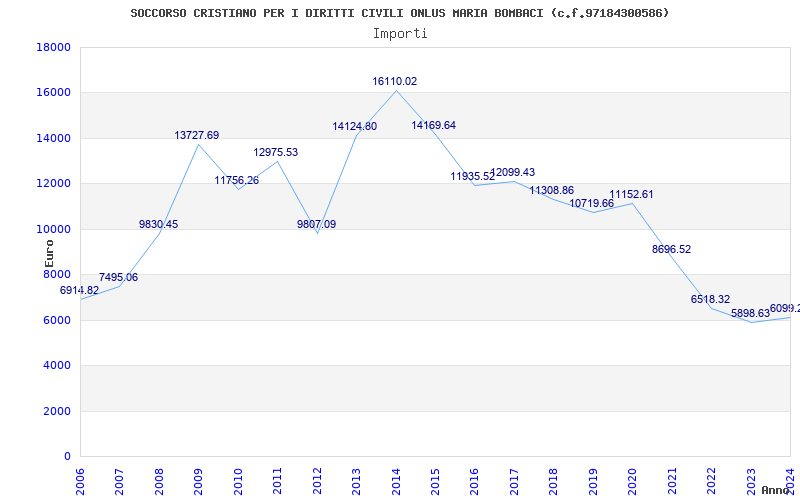Select data label 9830.45
800x500 pixels.
pos(159,224)
